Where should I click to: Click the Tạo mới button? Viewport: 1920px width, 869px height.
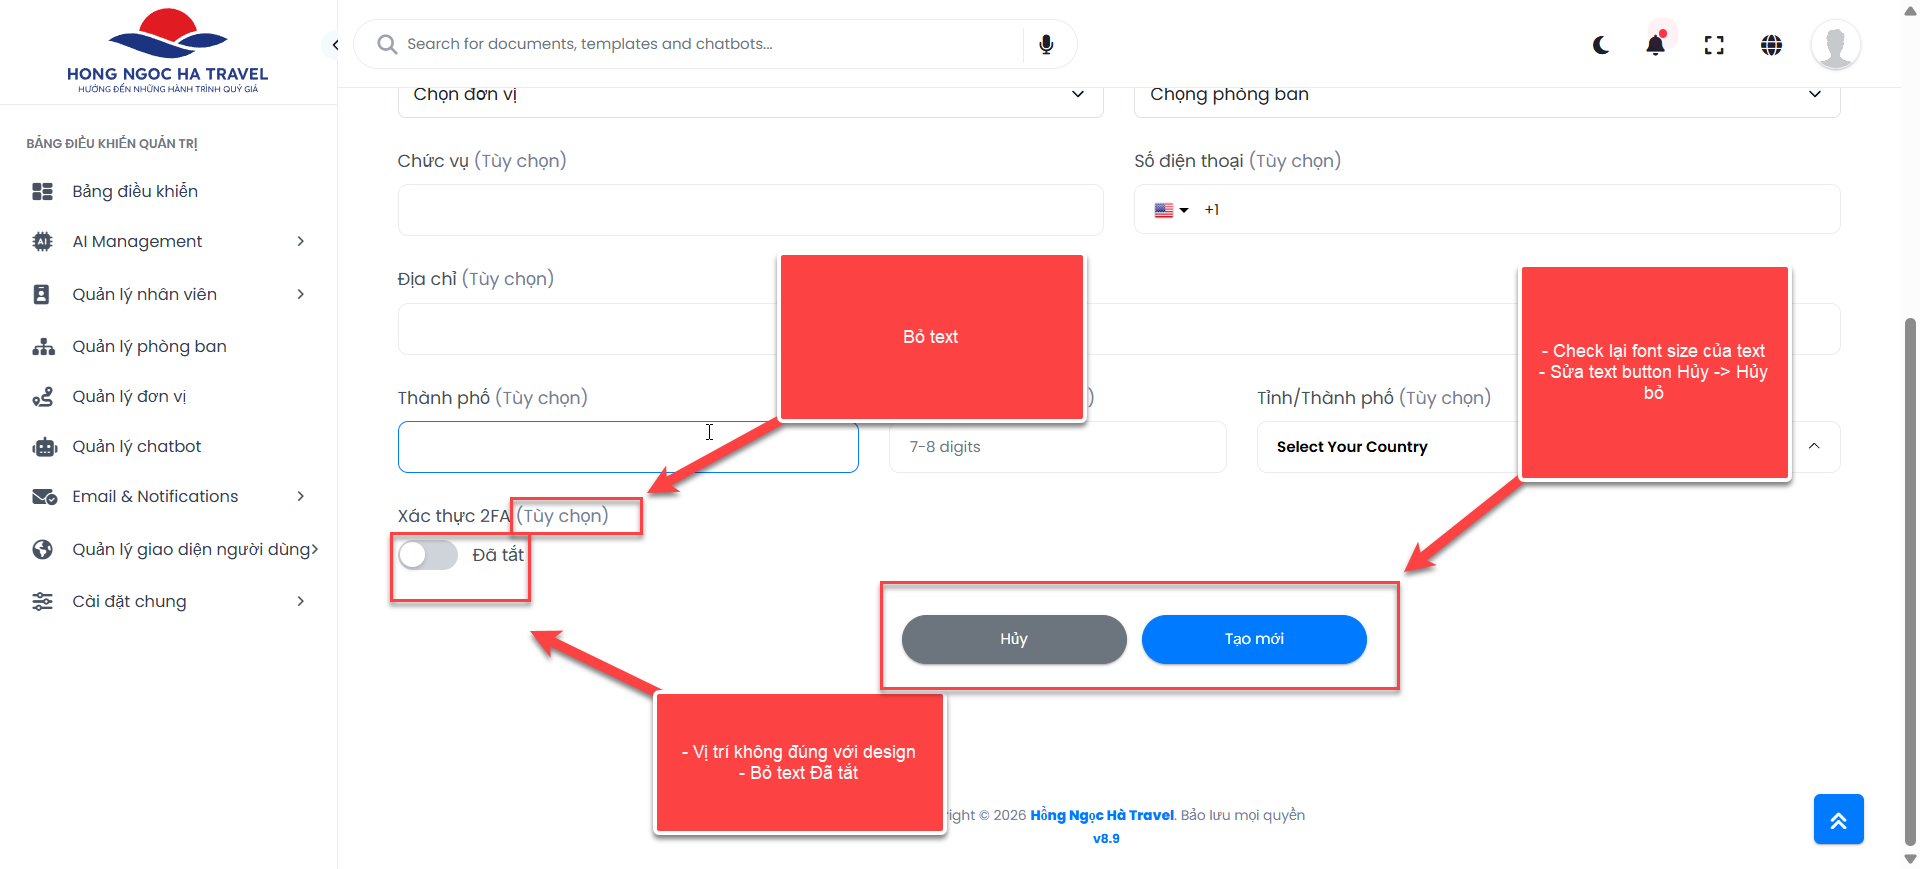pyautogui.click(x=1254, y=639)
